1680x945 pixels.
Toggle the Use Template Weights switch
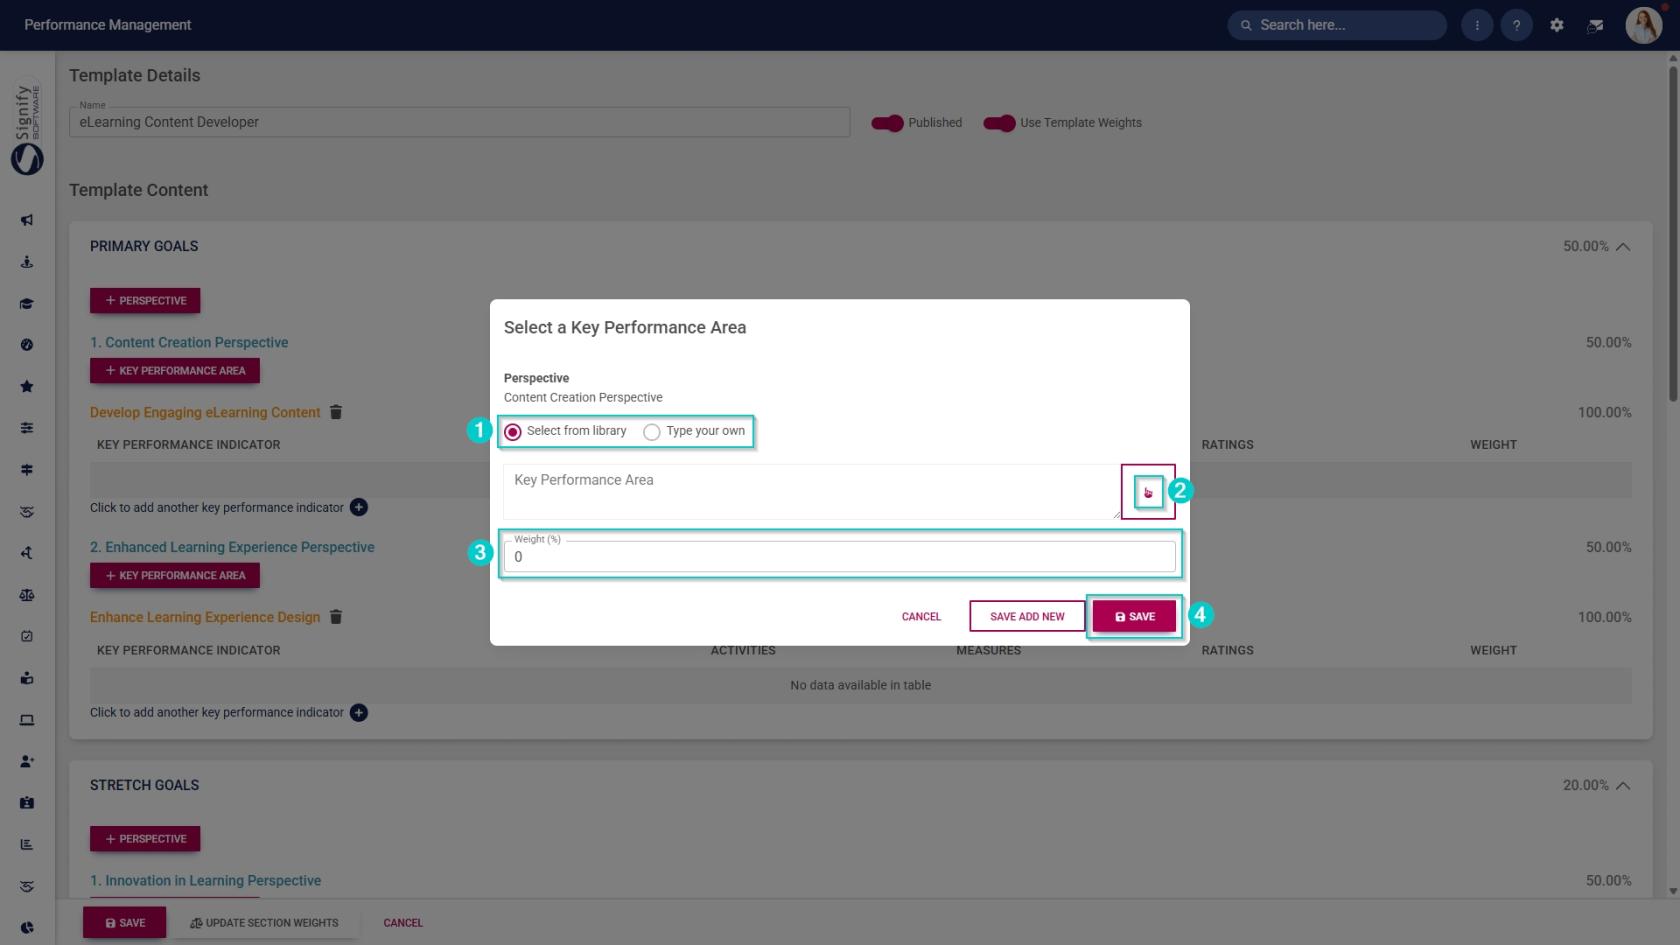(999, 123)
